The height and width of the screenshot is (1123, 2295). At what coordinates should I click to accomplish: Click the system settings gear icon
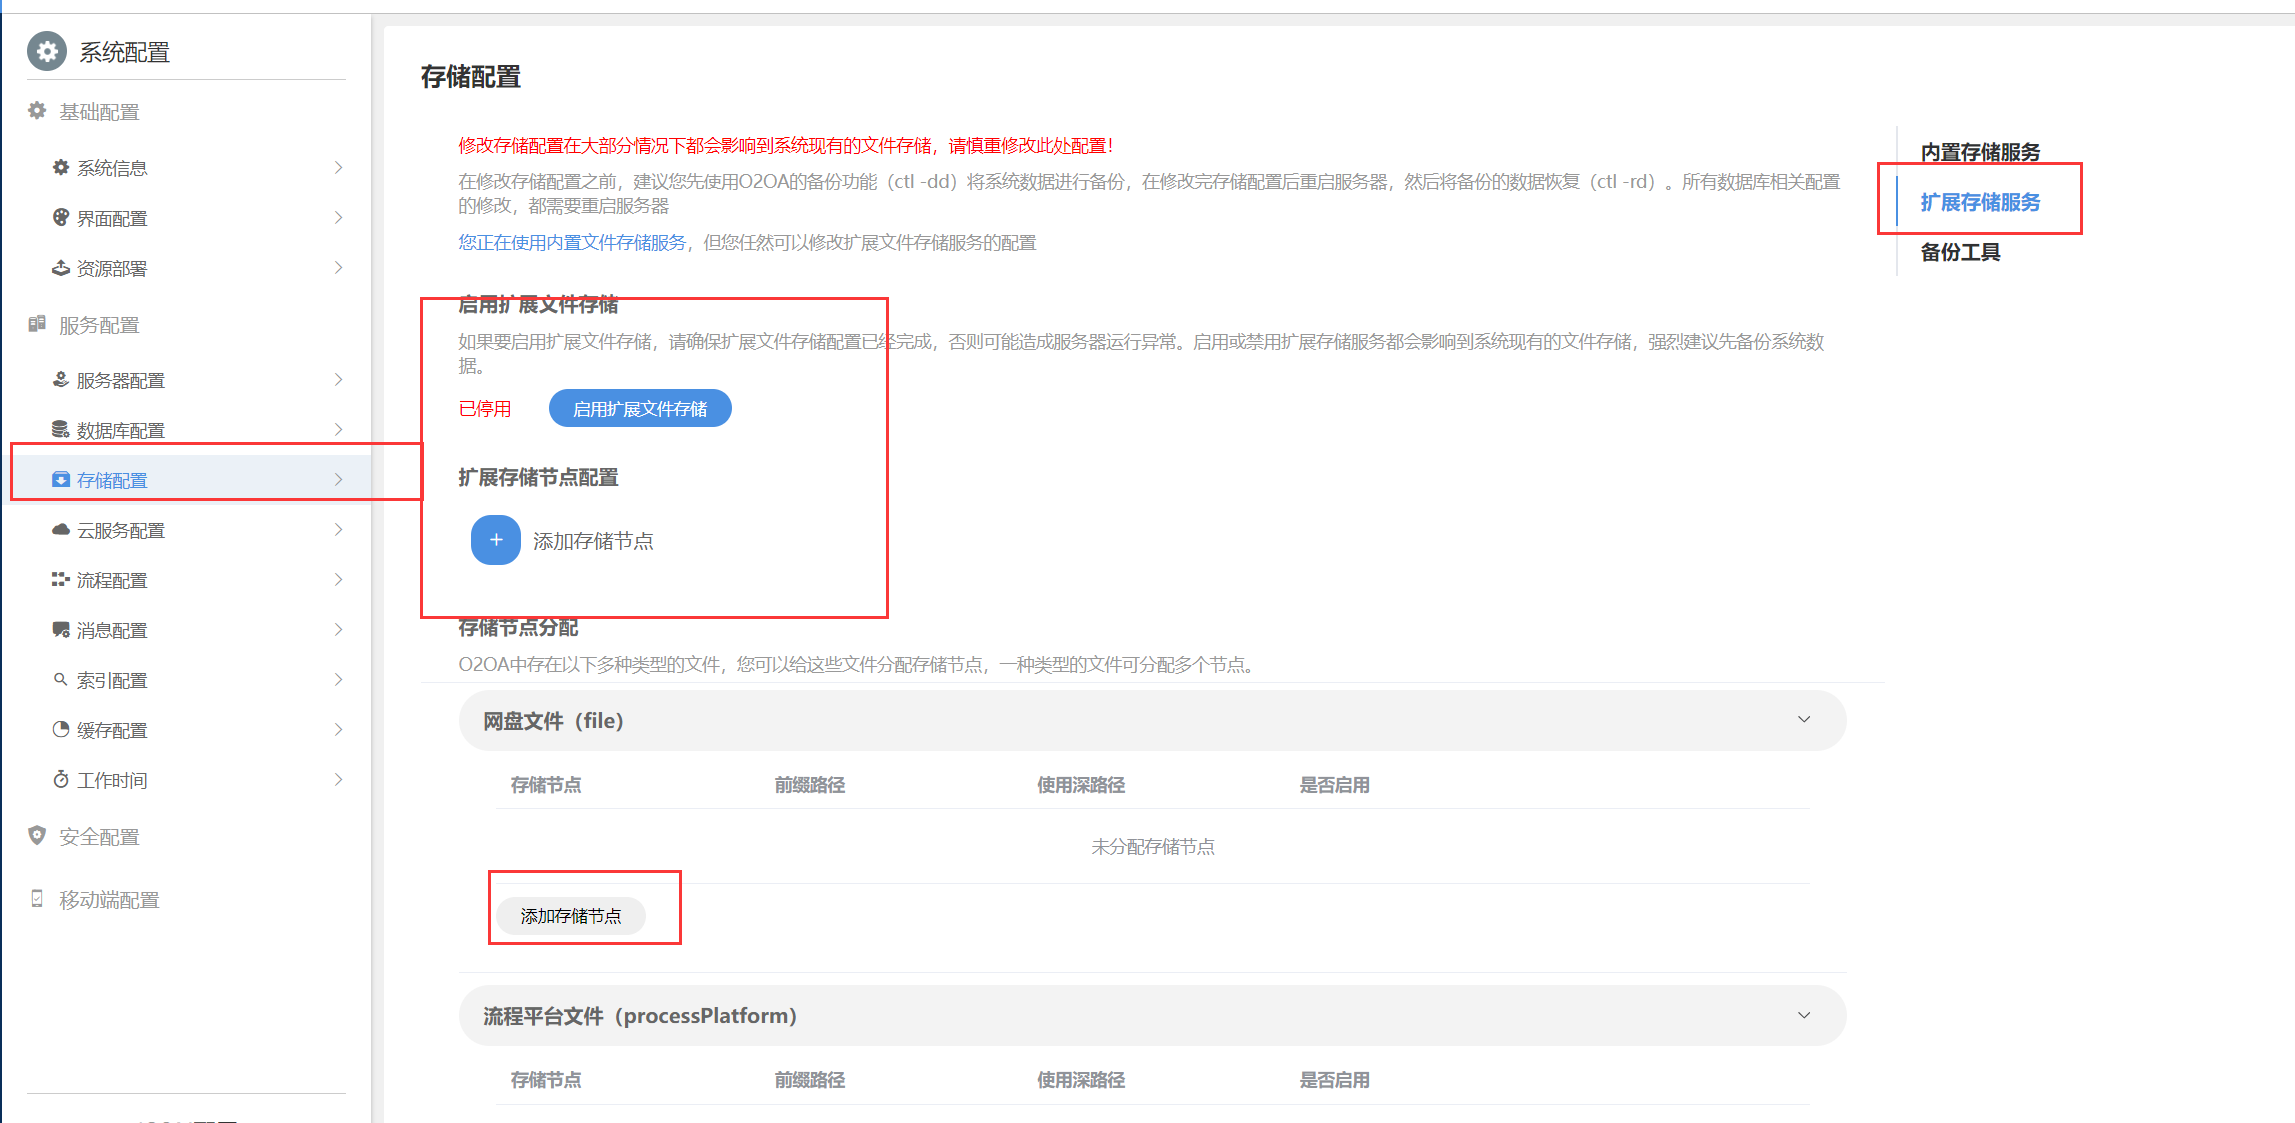click(47, 51)
